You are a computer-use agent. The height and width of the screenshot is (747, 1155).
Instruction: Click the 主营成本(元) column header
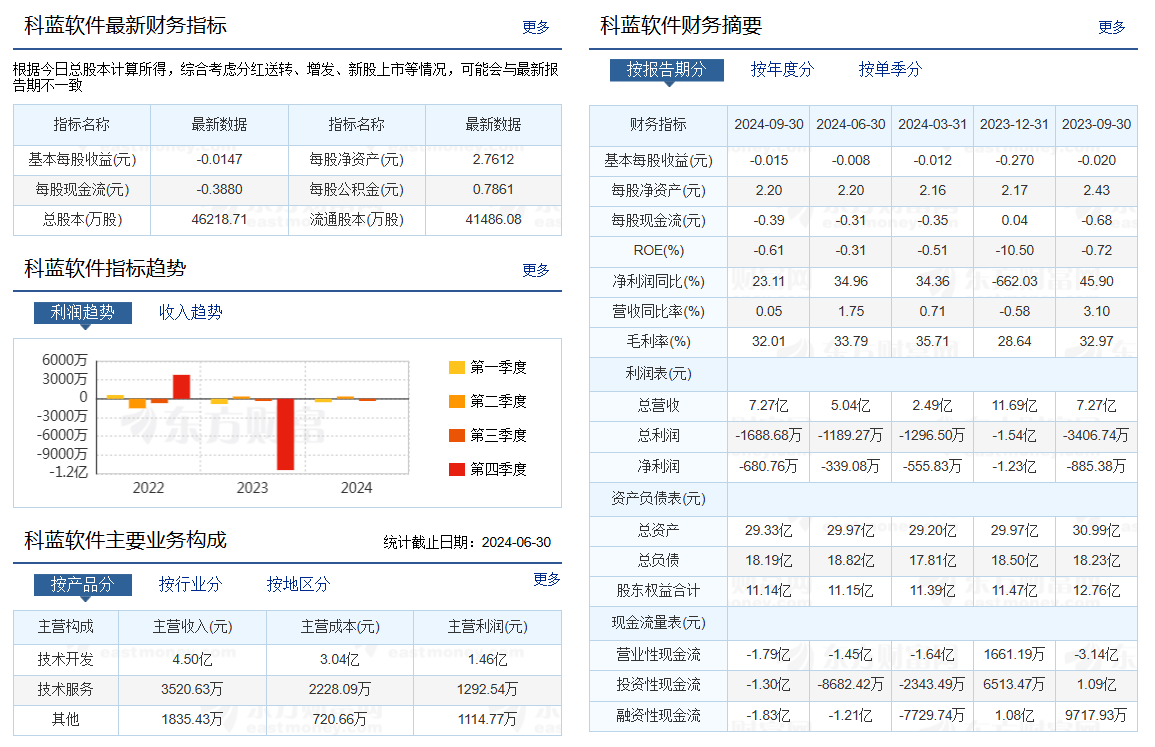point(340,627)
